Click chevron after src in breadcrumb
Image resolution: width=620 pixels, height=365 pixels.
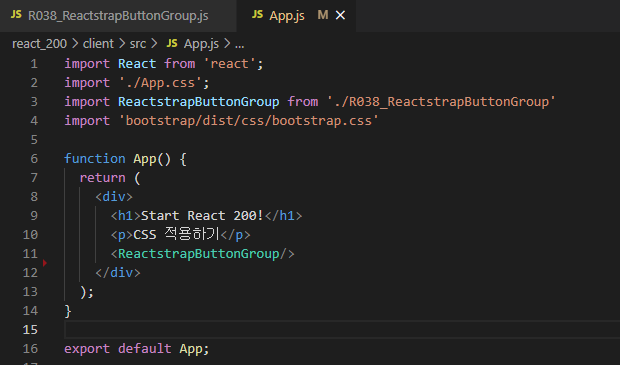[x=154, y=43]
